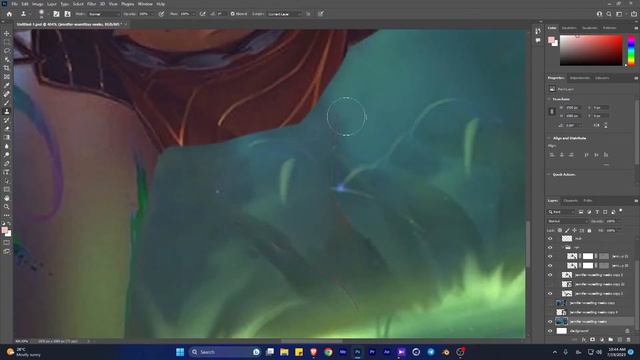Screen dimensions: 640x360
Task: Toggle pressure for opacity
Action: pyautogui.click(x=162, y=14)
